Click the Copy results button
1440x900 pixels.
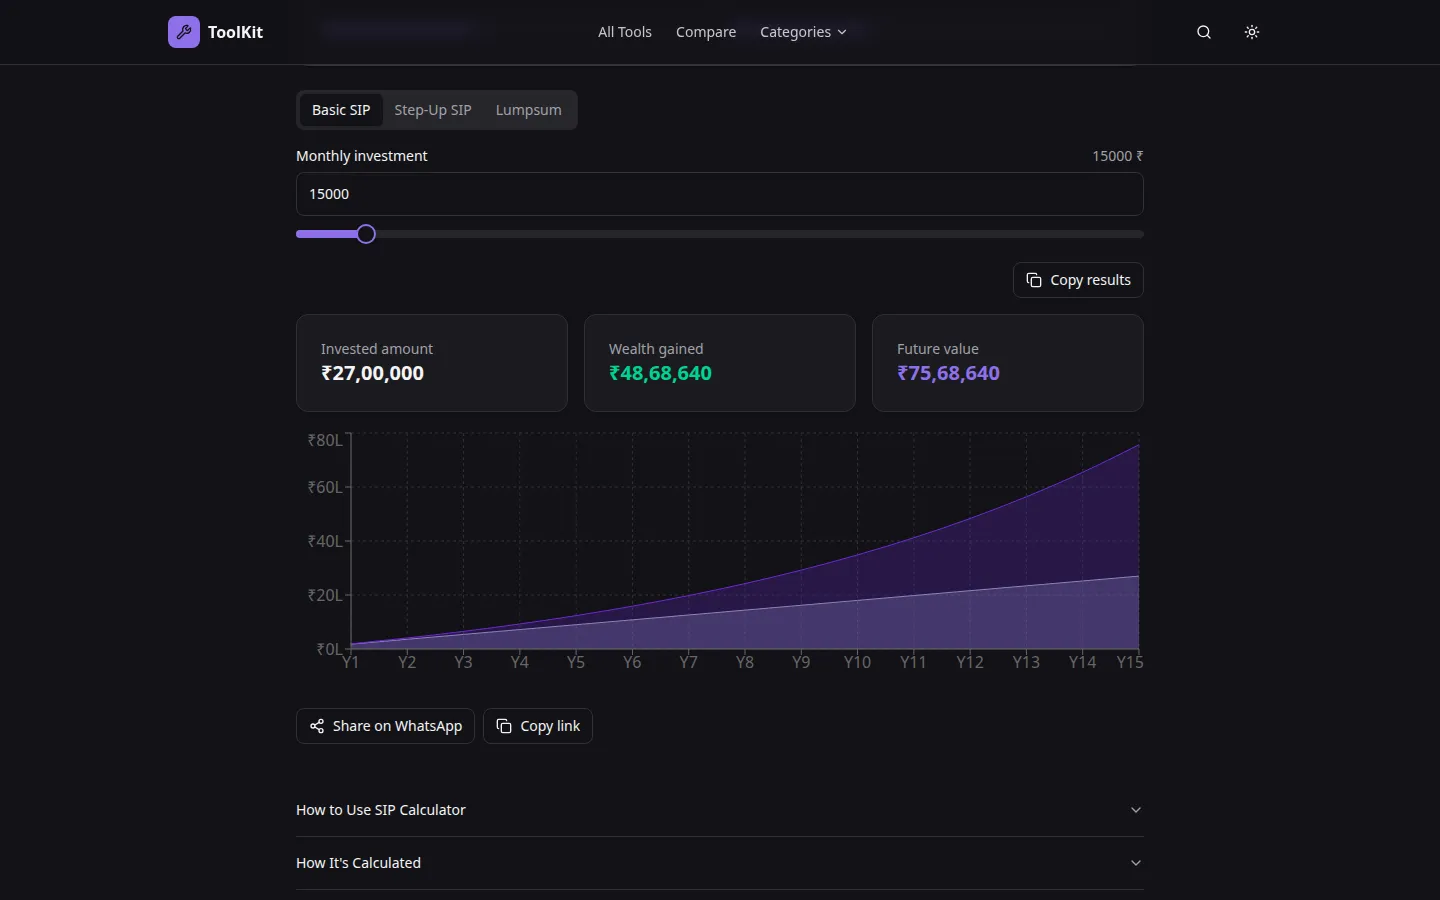coord(1078,280)
